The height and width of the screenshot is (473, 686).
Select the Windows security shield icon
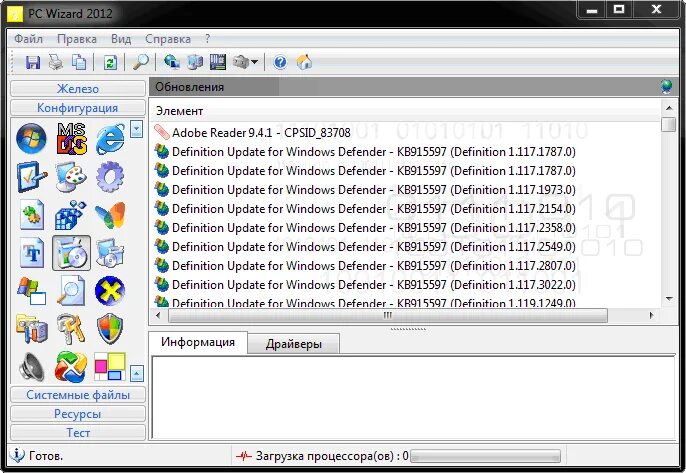coord(110,329)
